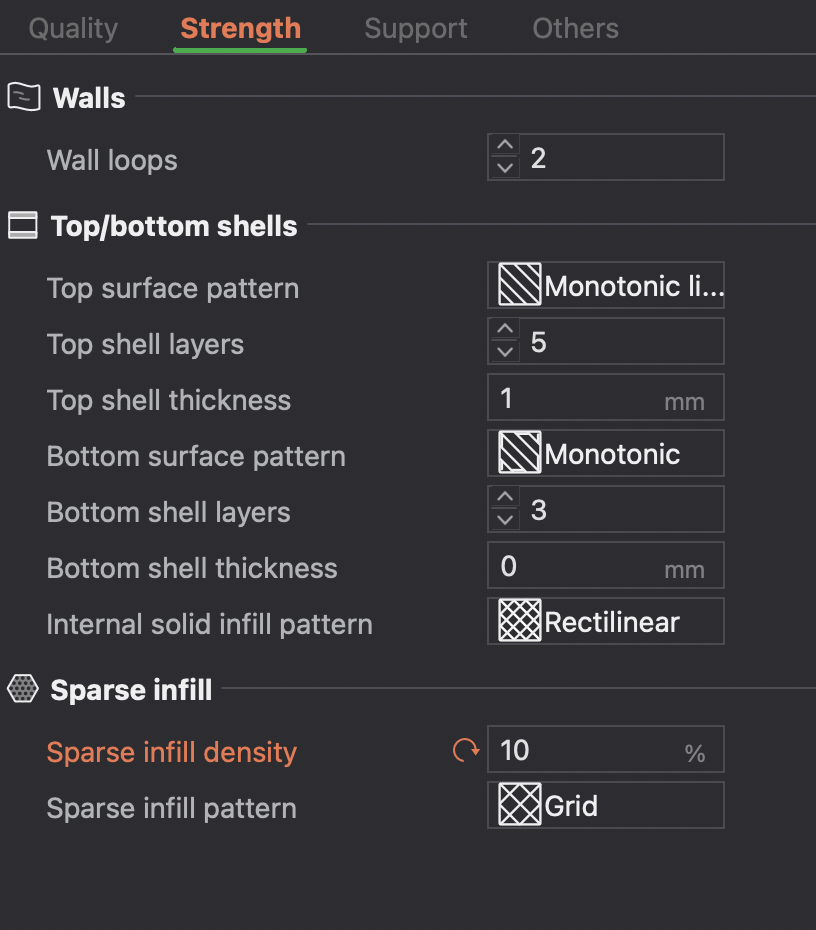Click the Walls section icon
816x930 pixels.
[23, 97]
